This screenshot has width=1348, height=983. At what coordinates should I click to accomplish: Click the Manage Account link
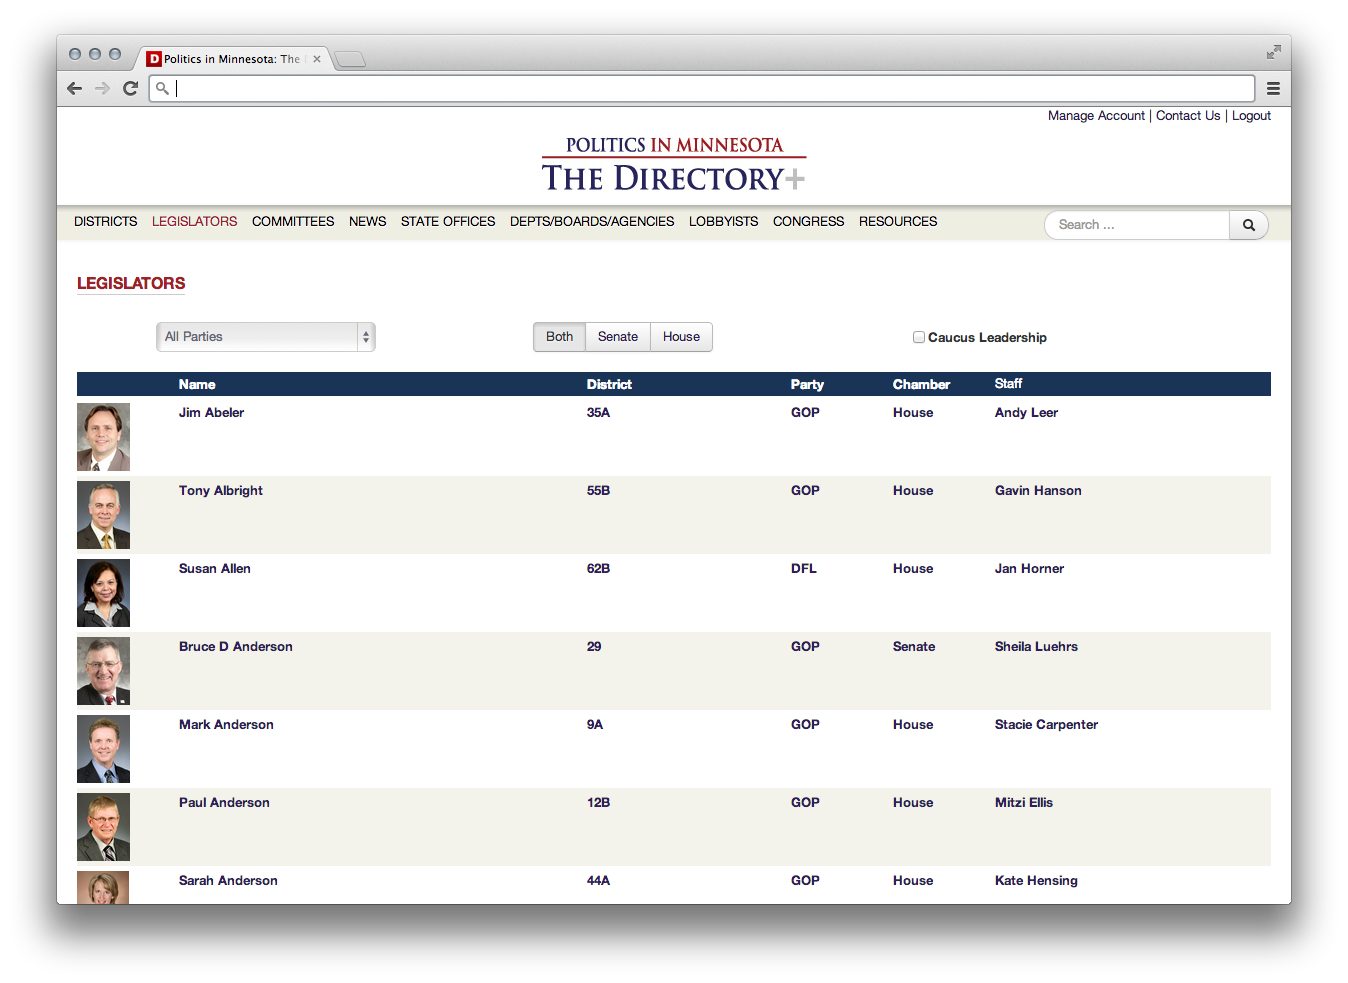(1096, 116)
